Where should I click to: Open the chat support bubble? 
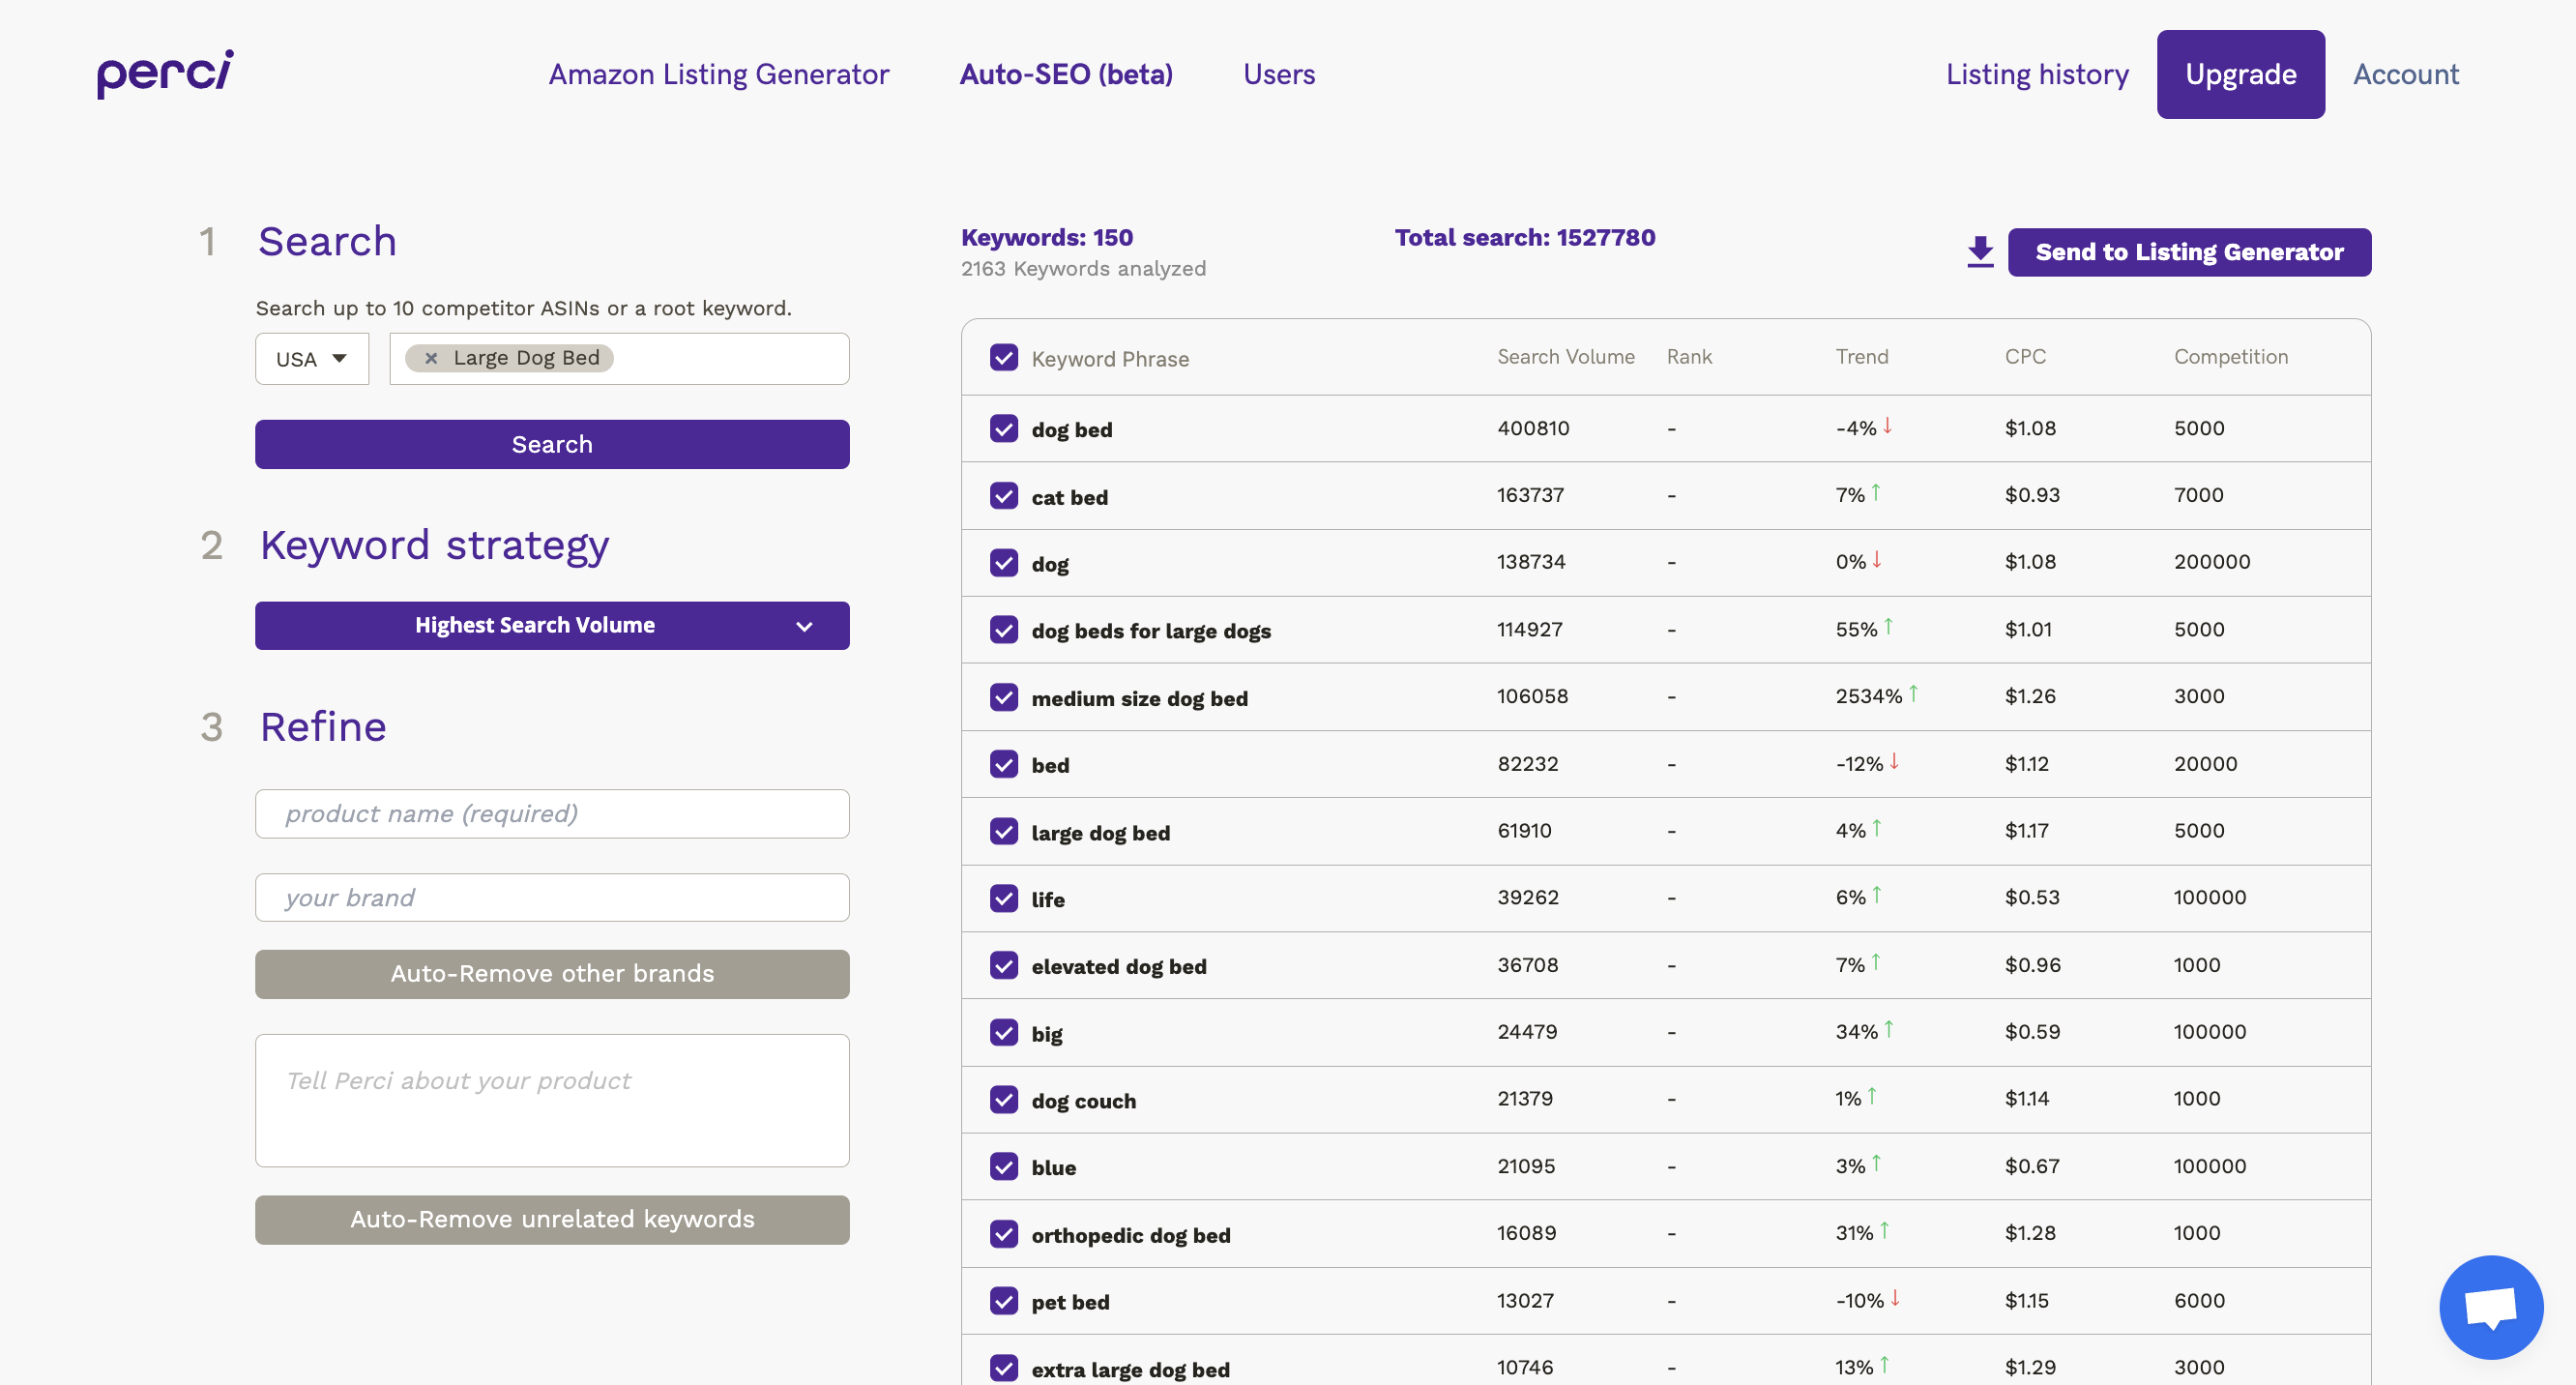[2490, 1306]
